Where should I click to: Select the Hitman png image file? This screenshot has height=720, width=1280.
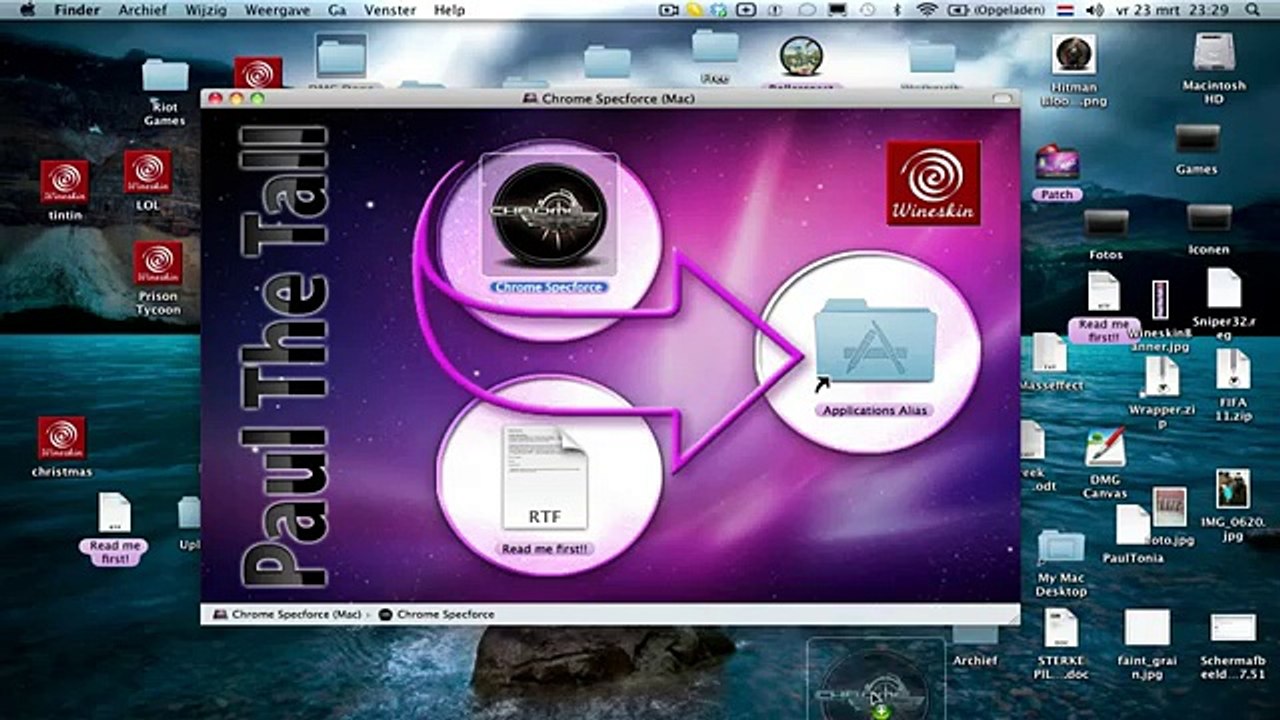tap(1074, 54)
